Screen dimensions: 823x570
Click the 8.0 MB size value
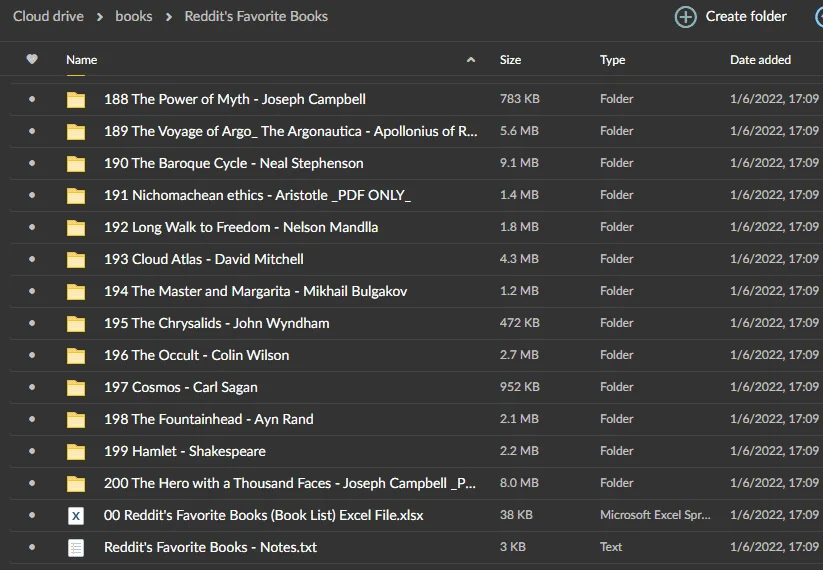click(519, 483)
